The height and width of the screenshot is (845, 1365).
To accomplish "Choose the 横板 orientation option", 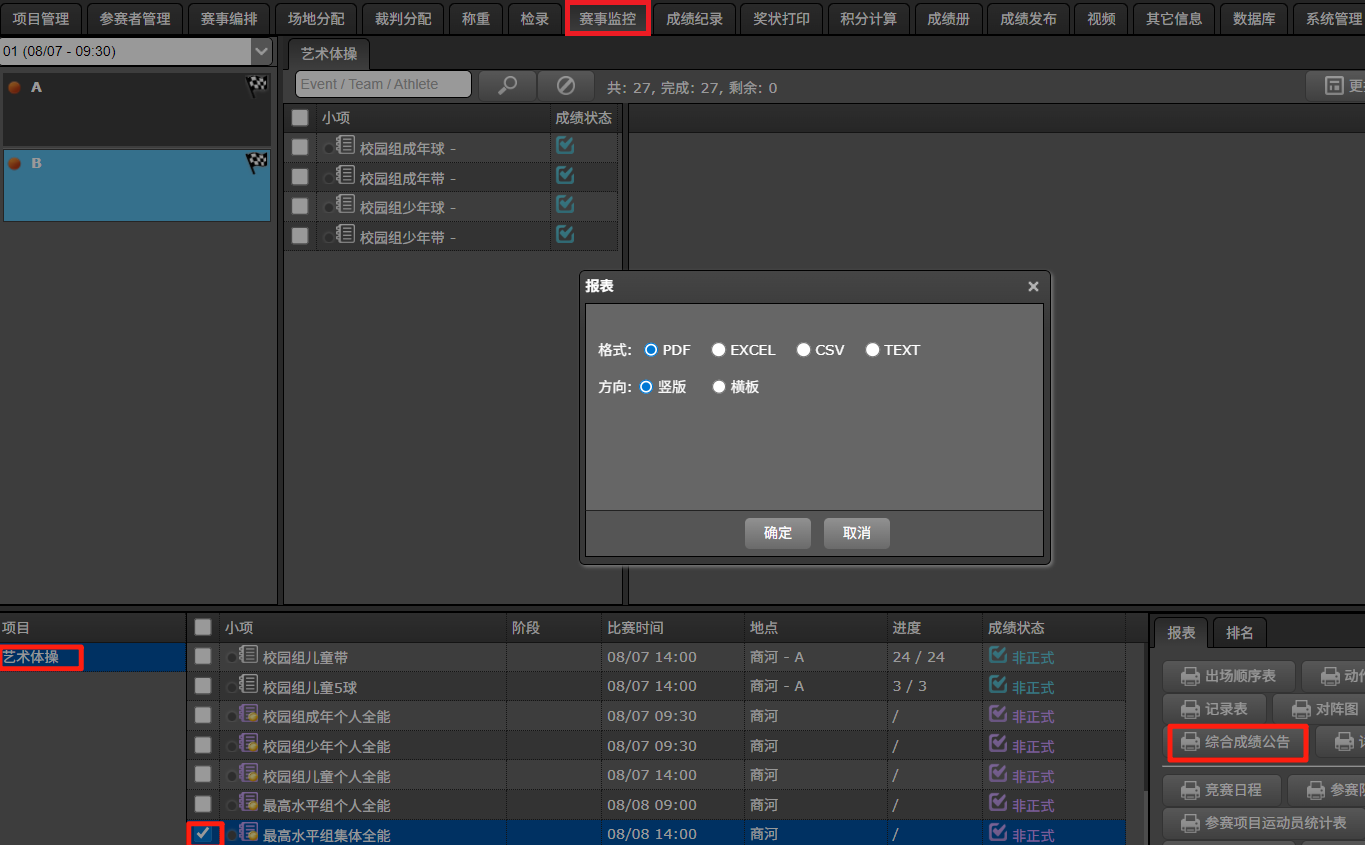I will pyautogui.click(x=719, y=387).
